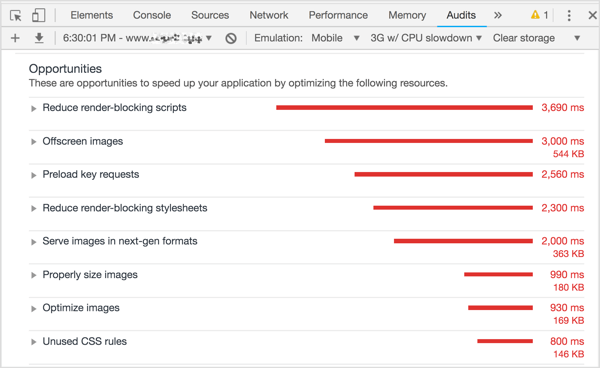This screenshot has width=600, height=368.
Task: Click the 990 ms savings value
Action: (567, 275)
